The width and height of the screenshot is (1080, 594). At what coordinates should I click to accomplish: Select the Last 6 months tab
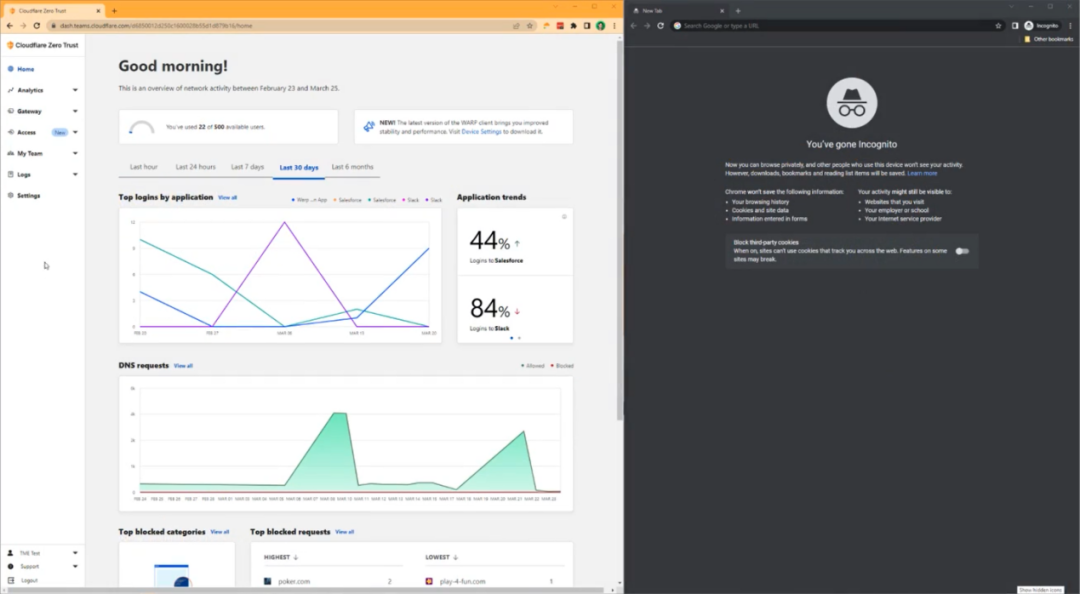(352, 167)
